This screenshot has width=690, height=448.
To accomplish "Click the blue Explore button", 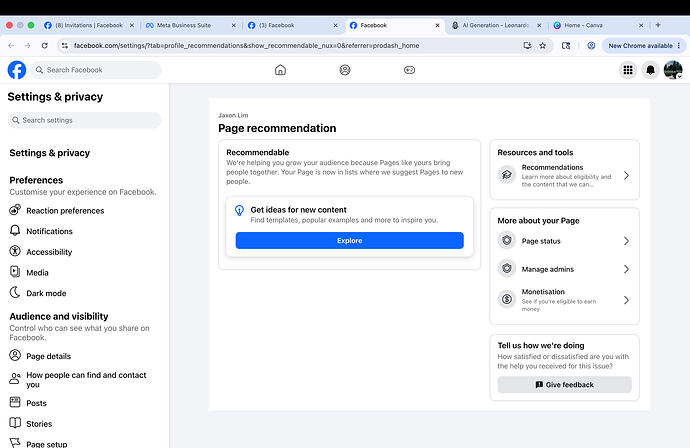I will (349, 240).
